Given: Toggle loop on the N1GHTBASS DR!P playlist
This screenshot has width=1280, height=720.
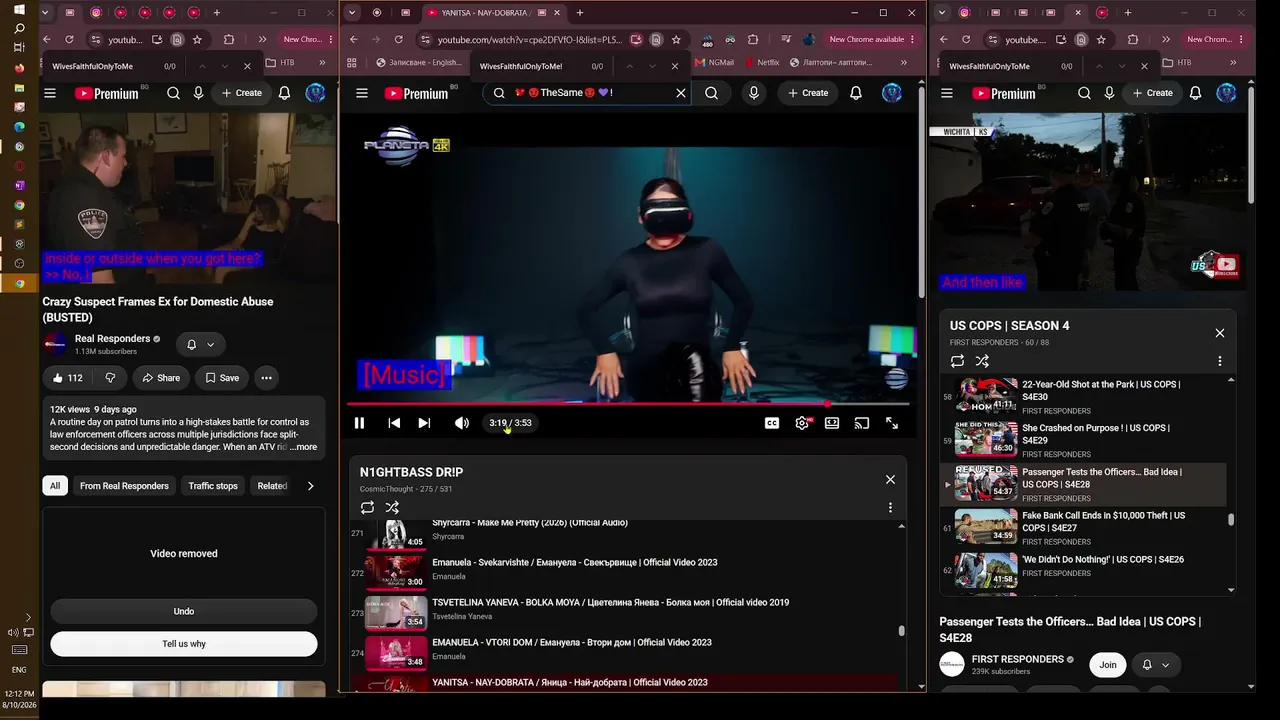Looking at the screenshot, I should [x=368, y=508].
